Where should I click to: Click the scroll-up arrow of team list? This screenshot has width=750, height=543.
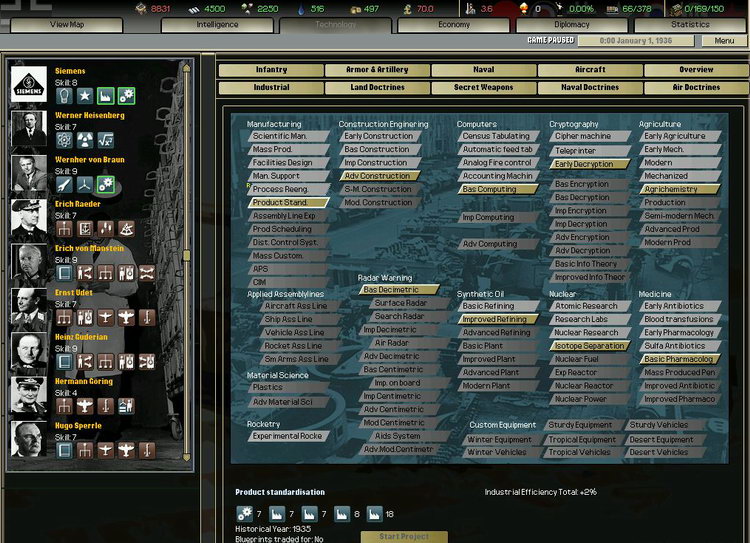coord(187,68)
